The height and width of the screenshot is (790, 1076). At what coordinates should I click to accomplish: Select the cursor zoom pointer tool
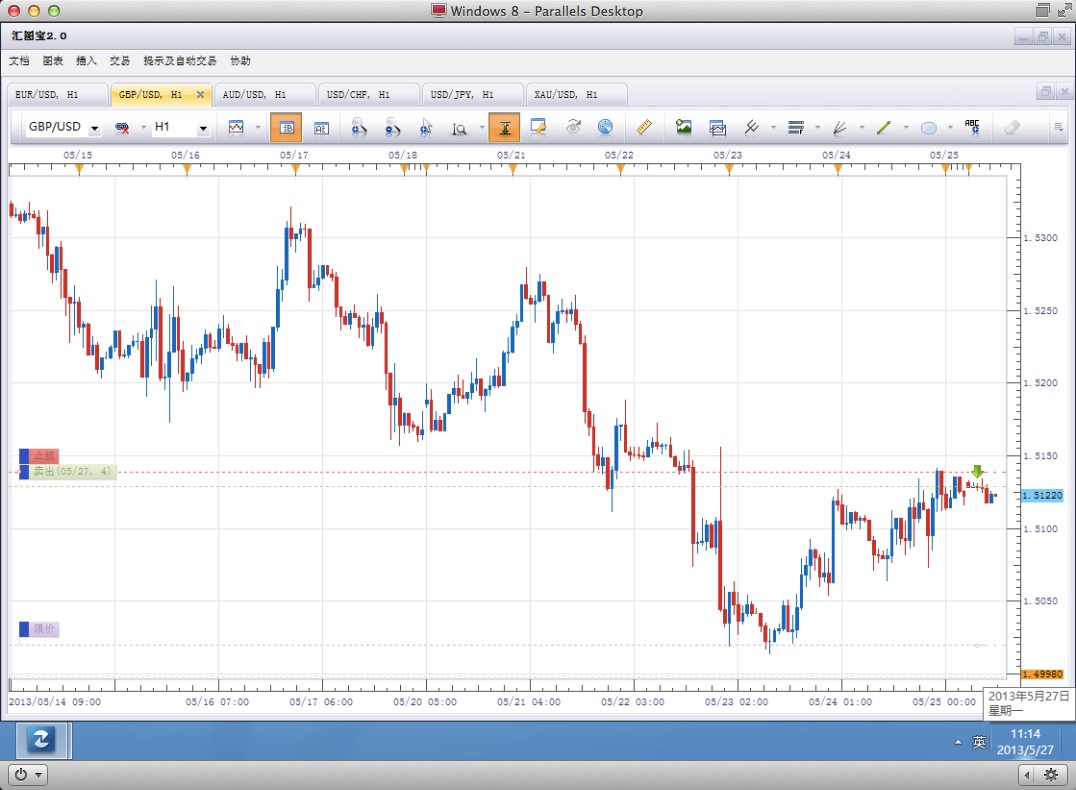(426, 128)
